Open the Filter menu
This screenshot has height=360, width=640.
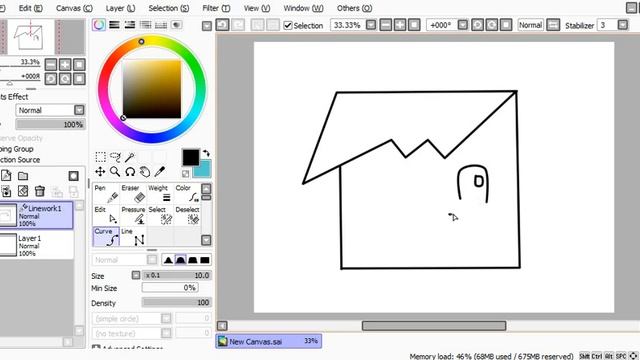click(216, 8)
